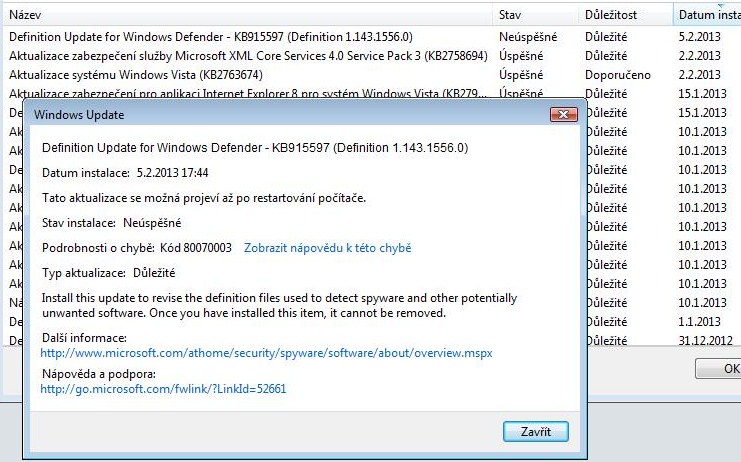The width and height of the screenshot is (741, 462).
Task: Click the date 1.1.2013 in the list
Action: coord(699,321)
